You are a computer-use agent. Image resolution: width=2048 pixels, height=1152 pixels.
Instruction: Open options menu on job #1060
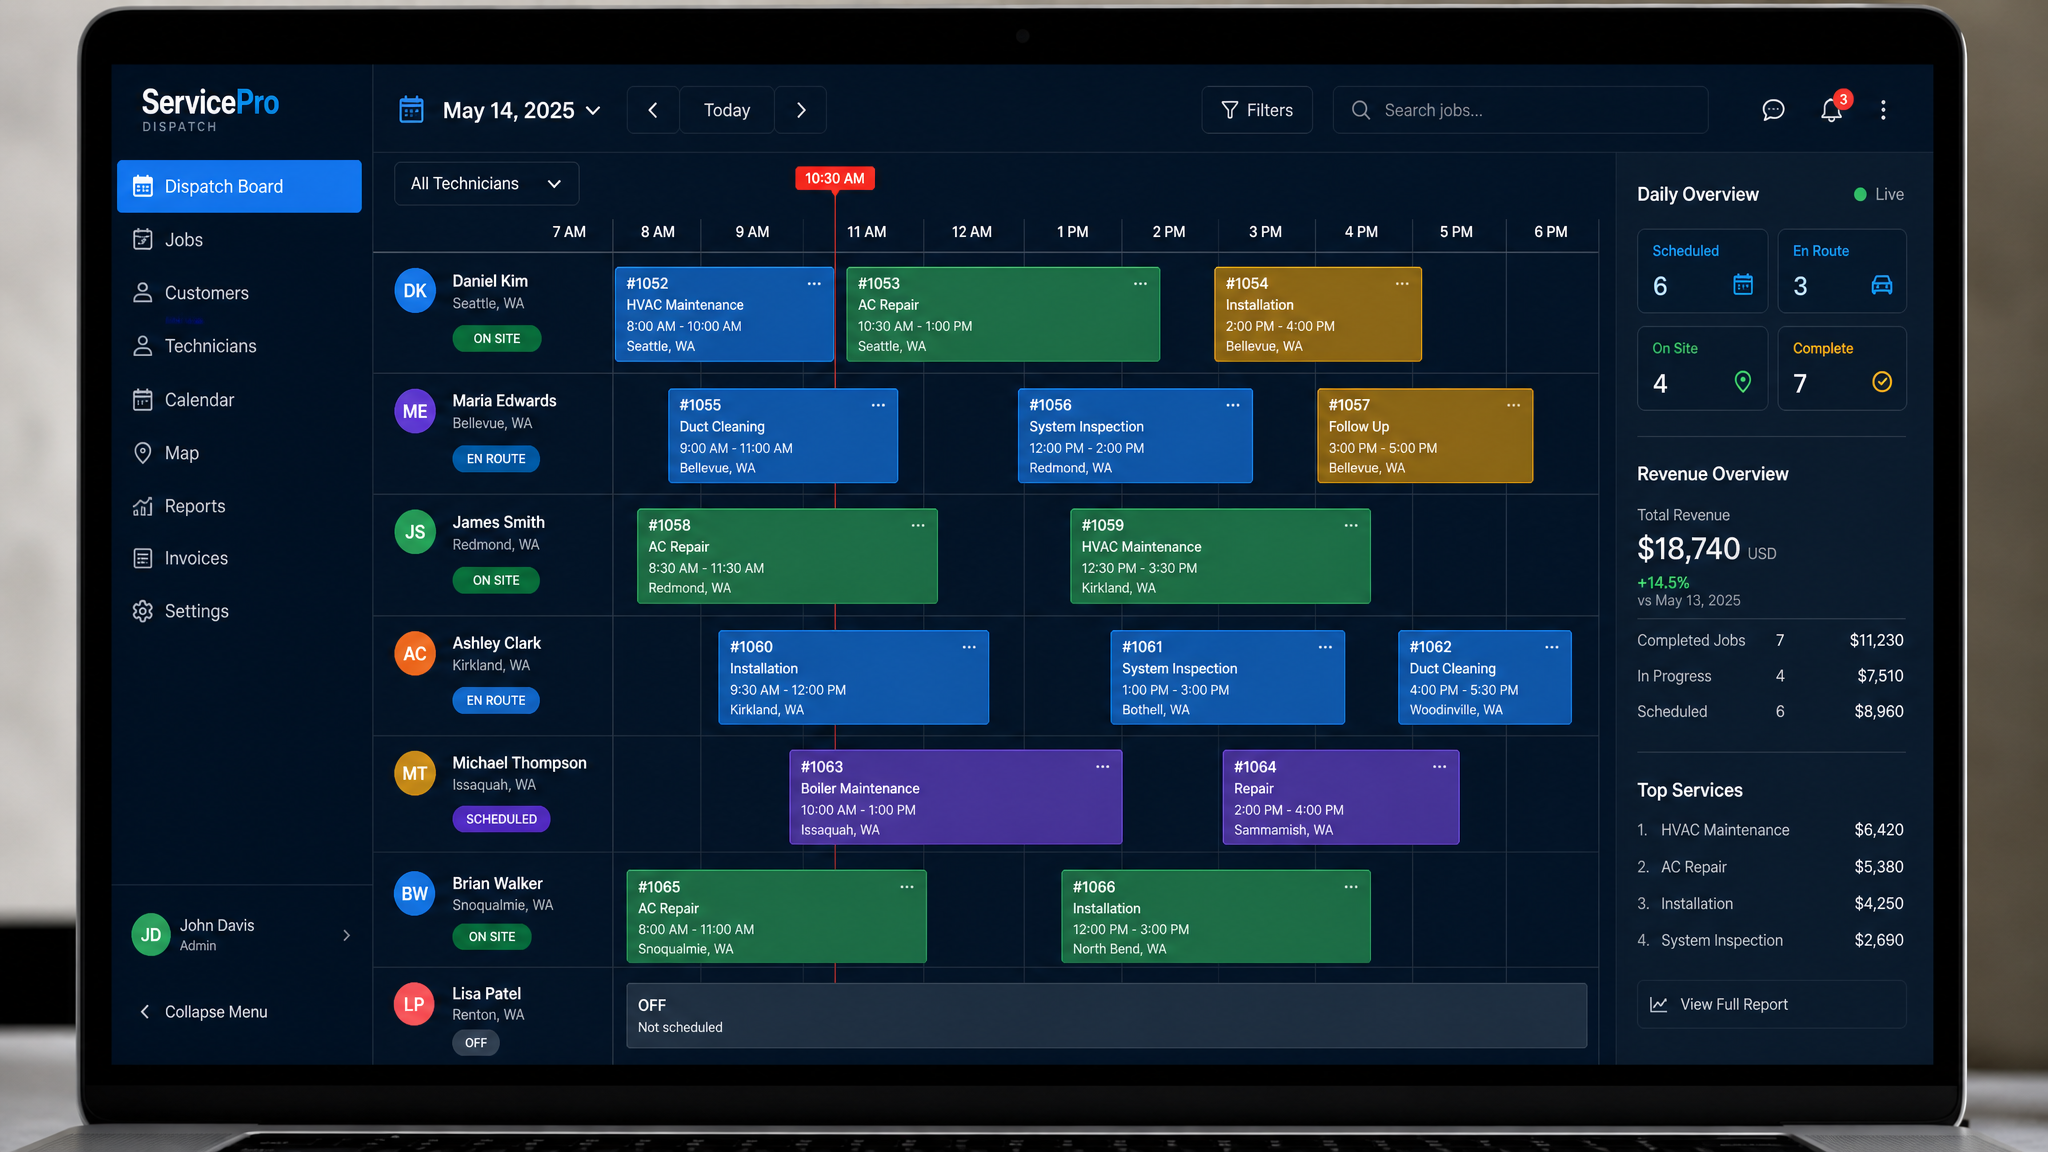pyautogui.click(x=969, y=647)
